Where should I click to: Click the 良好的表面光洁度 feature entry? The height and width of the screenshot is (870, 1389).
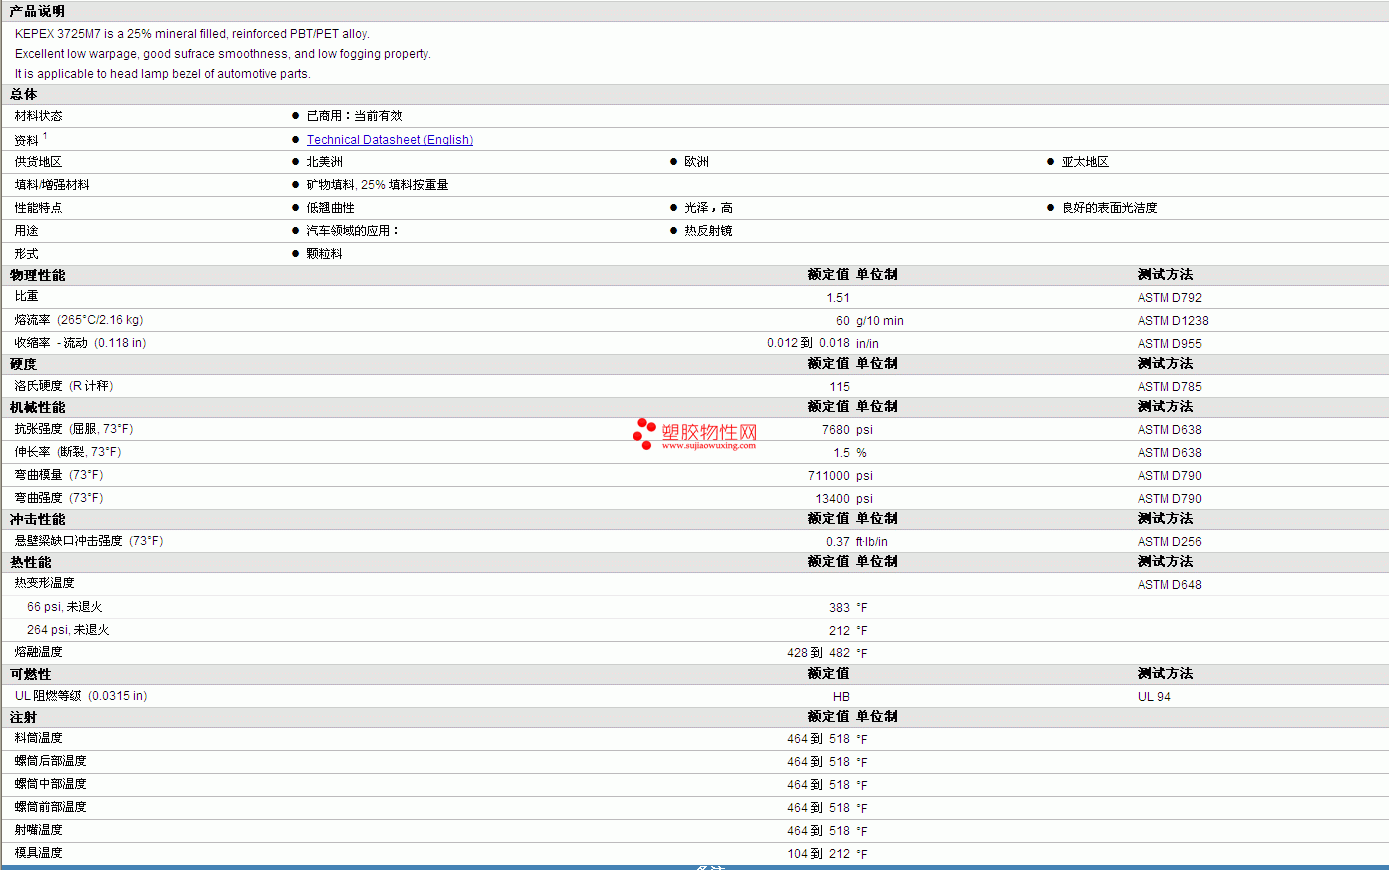(1109, 208)
